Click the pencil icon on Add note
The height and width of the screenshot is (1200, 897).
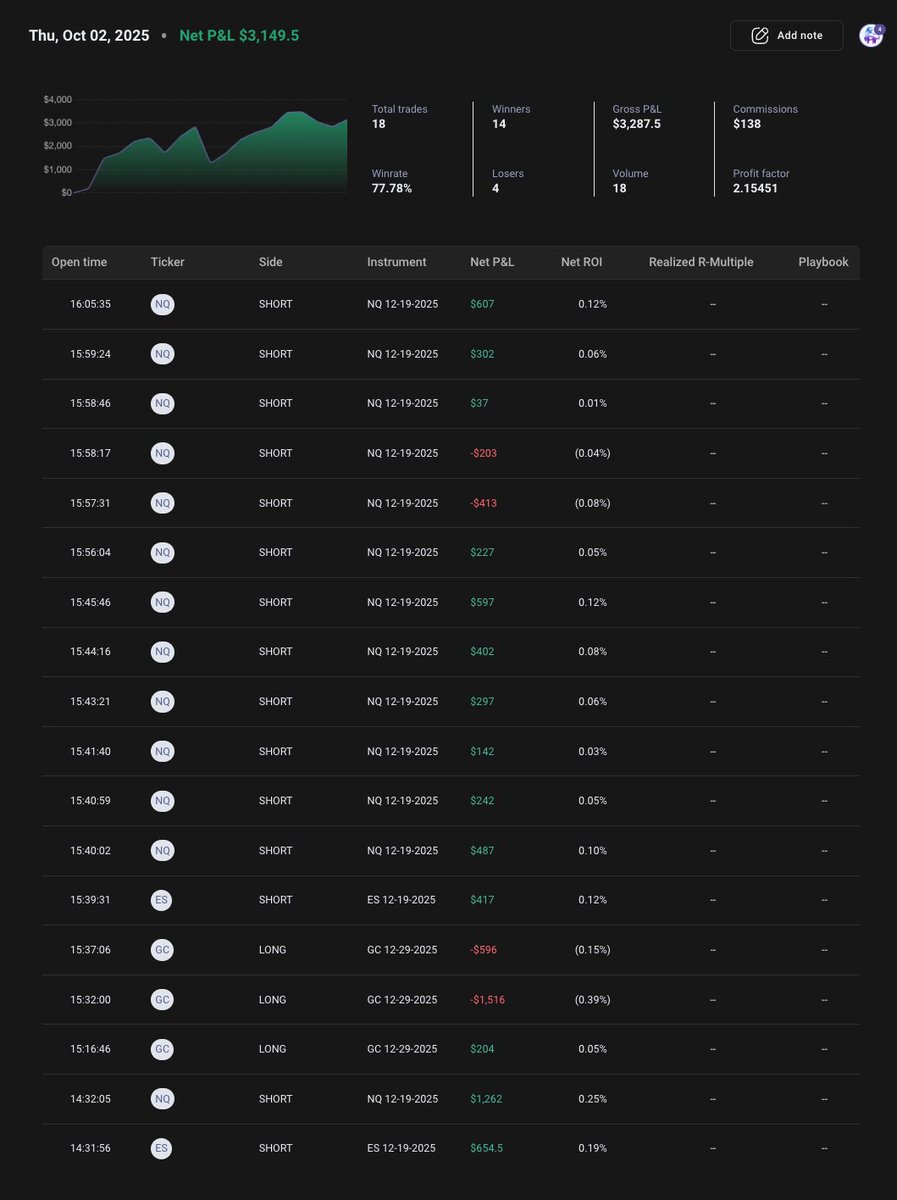pos(760,35)
